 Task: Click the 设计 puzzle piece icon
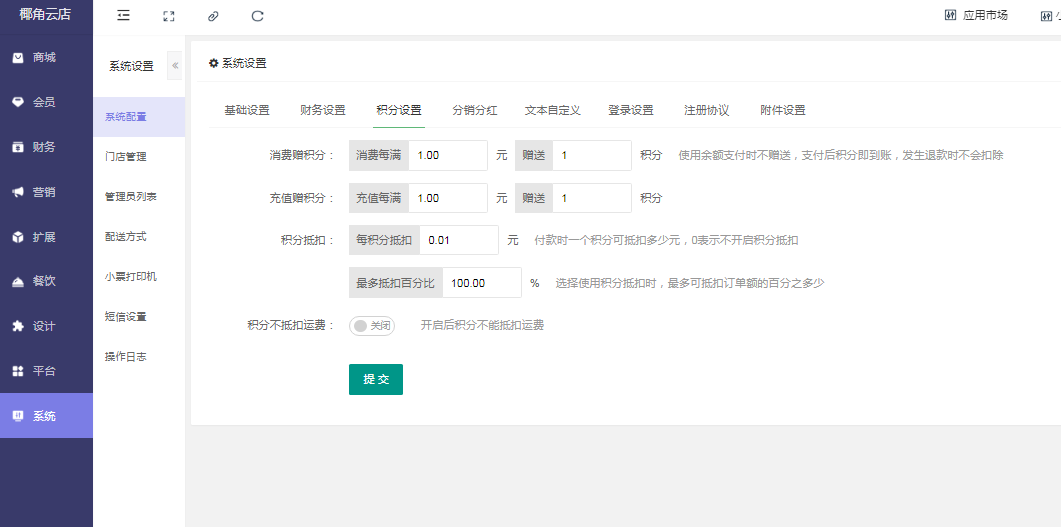tap(18, 326)
